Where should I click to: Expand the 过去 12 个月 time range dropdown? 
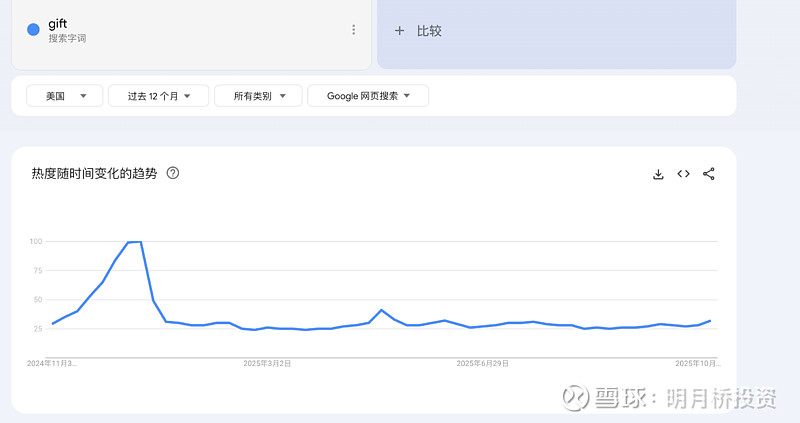[158, 96]
